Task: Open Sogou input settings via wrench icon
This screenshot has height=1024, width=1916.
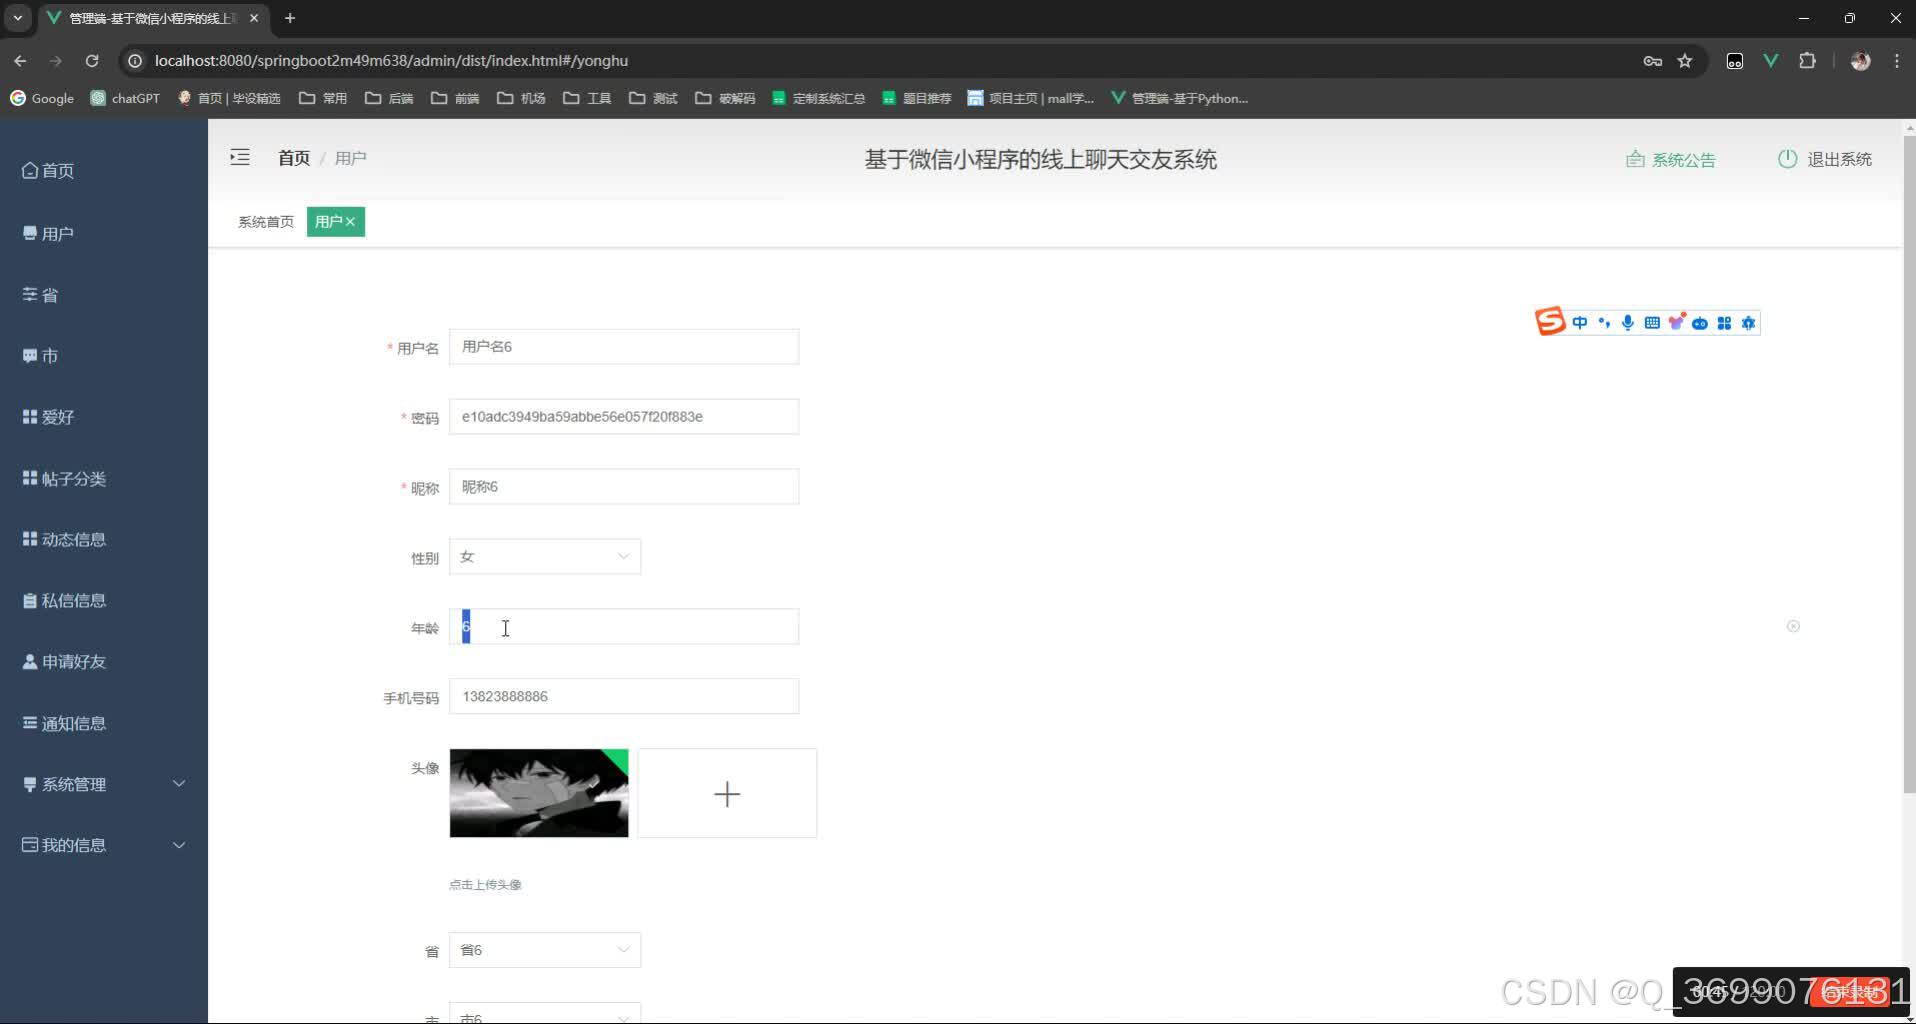Action: 1750,322
